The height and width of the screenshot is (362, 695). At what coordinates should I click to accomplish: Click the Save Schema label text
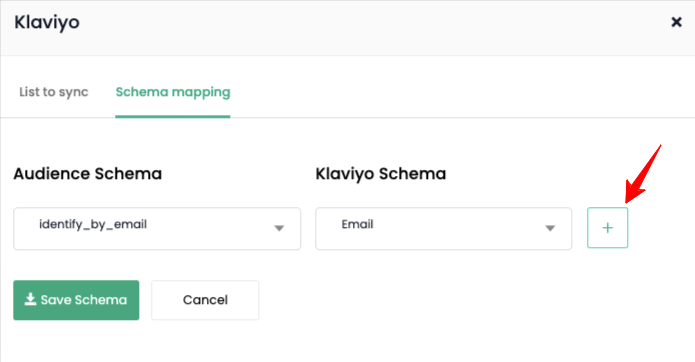pyautogui.click(x=84, y=300)
